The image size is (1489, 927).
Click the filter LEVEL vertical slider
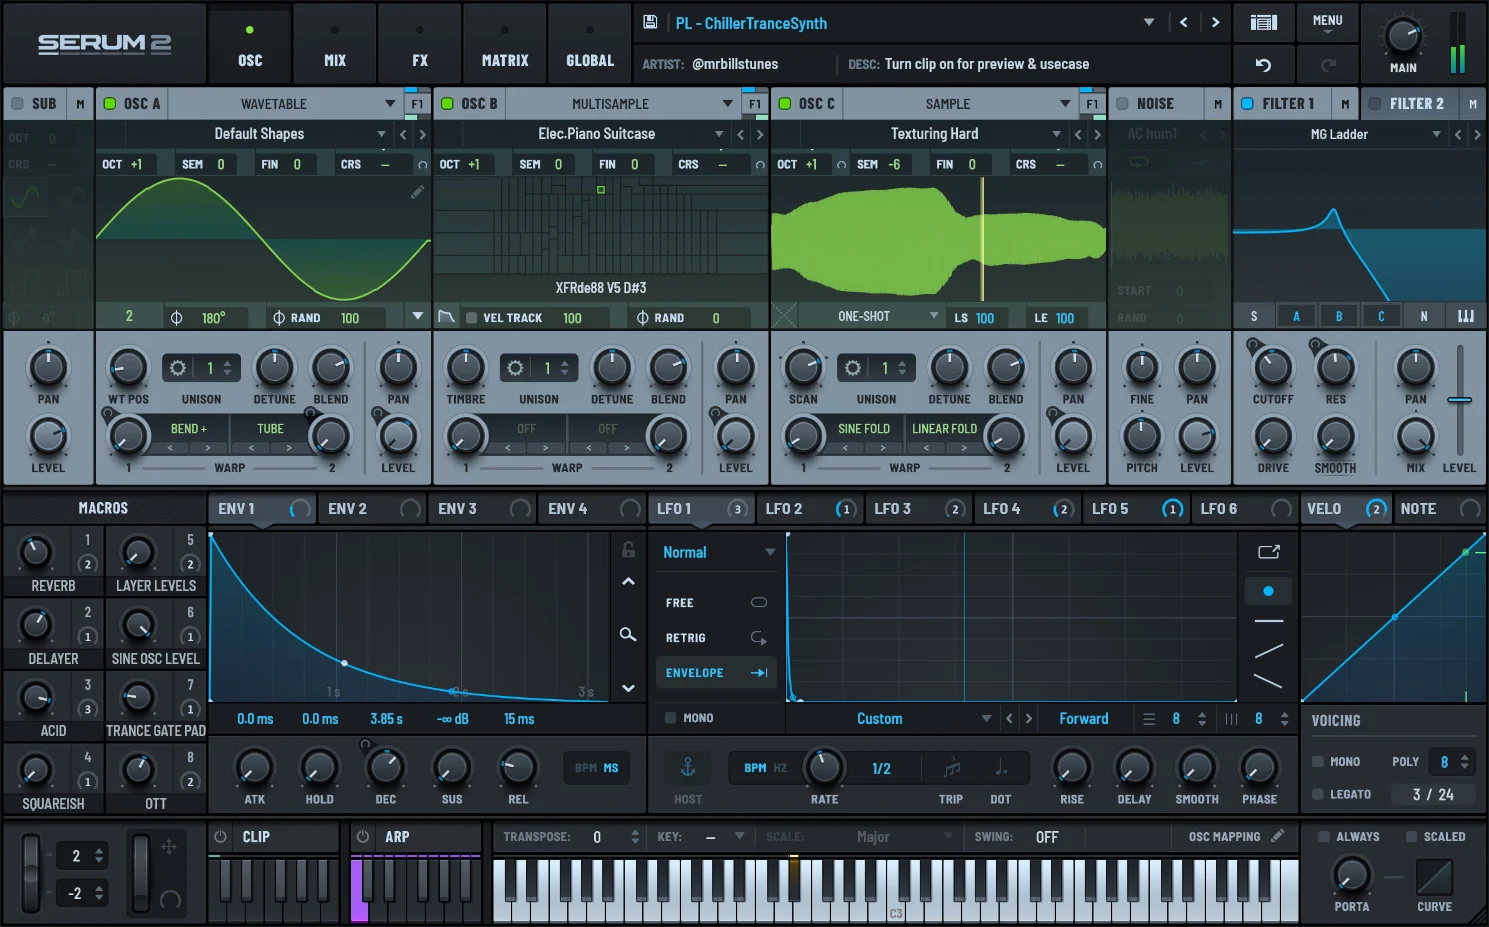(x=1460, y=400)
